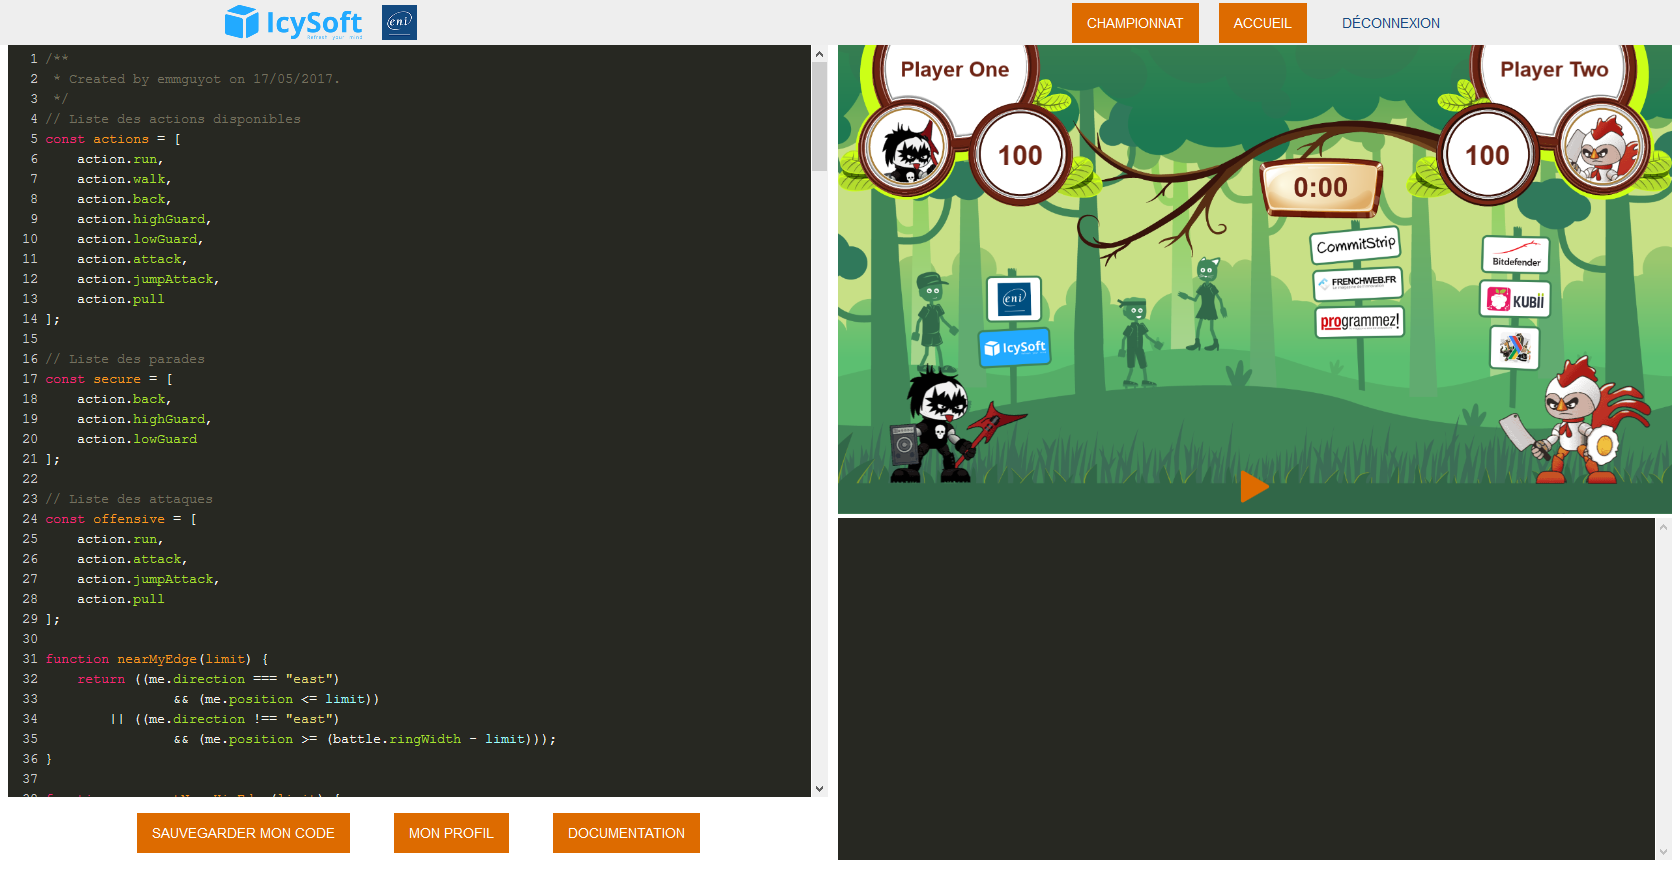
Task: Click the 0:00 battle timer
Action: [x=1320, y=187]
